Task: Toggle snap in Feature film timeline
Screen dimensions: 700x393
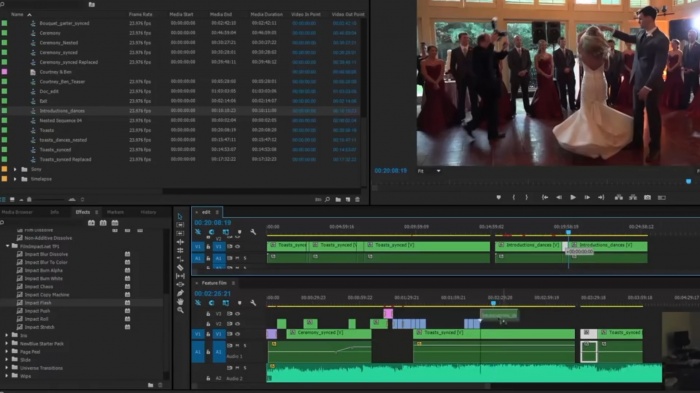Action: [212, 303]
